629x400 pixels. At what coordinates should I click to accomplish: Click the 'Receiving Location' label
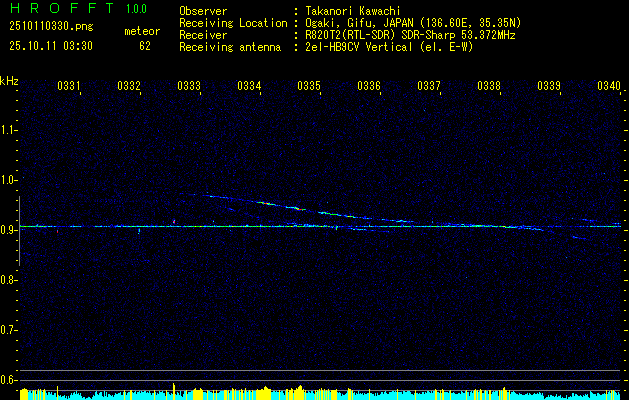(233, 23)
